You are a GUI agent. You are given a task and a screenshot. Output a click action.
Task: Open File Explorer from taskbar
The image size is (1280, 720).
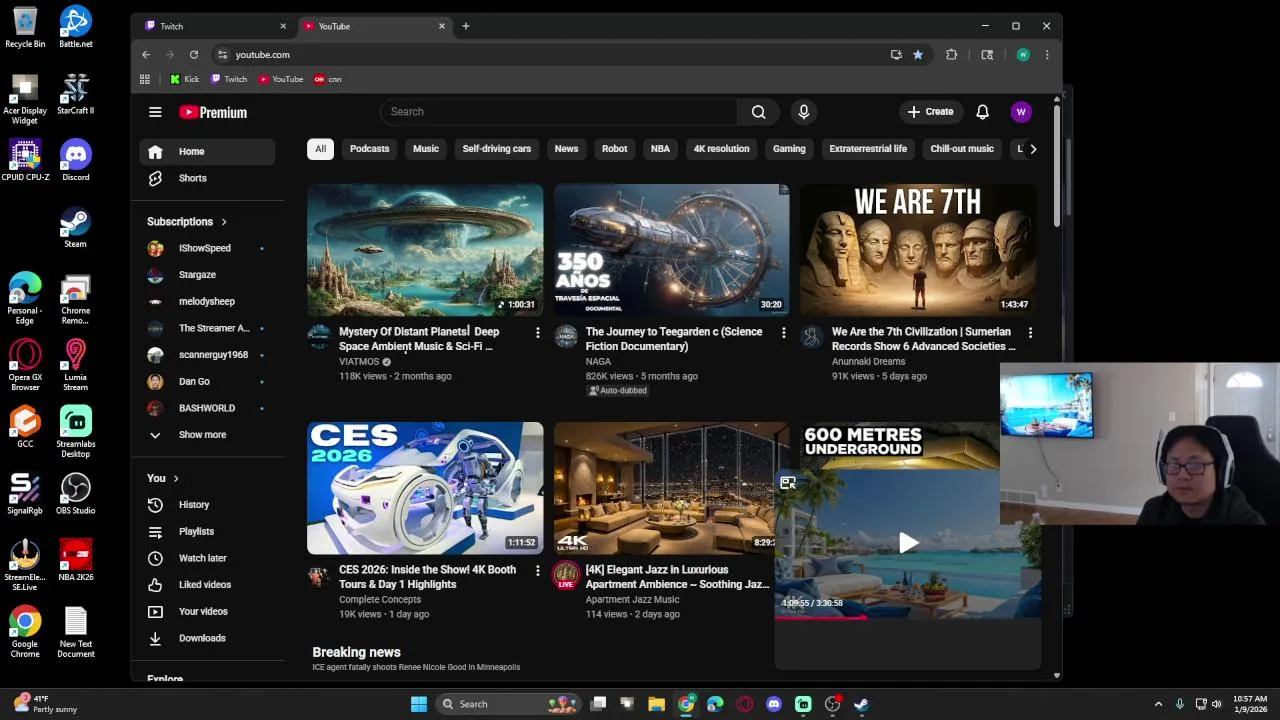656,704
